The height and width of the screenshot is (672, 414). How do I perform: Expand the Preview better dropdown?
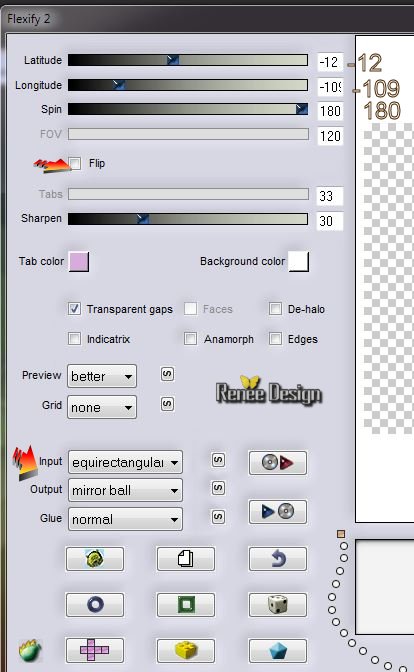[x=102, y=376]
